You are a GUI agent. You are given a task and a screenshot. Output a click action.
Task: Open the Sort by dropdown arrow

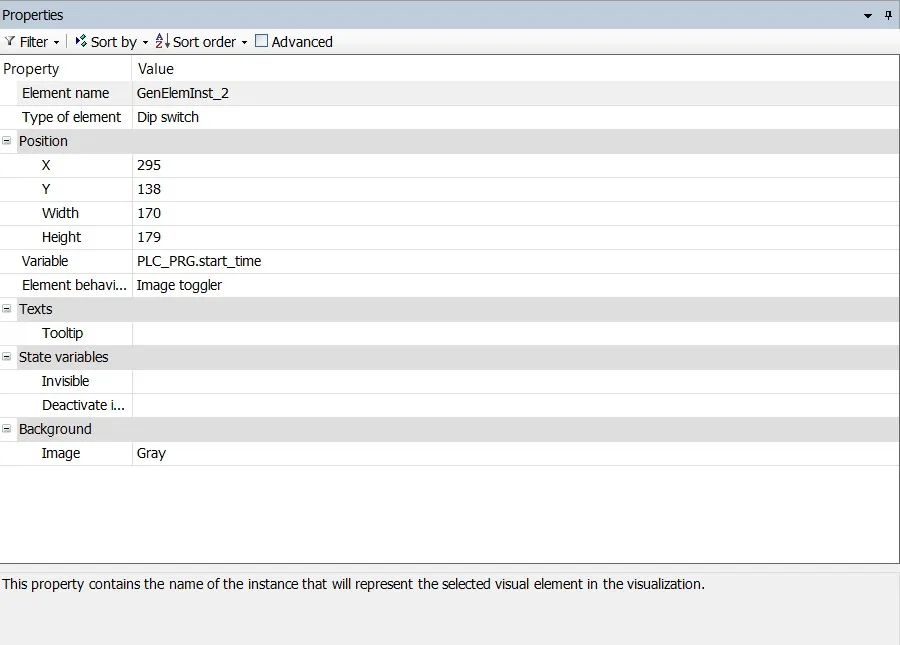[x=145, y=42]
